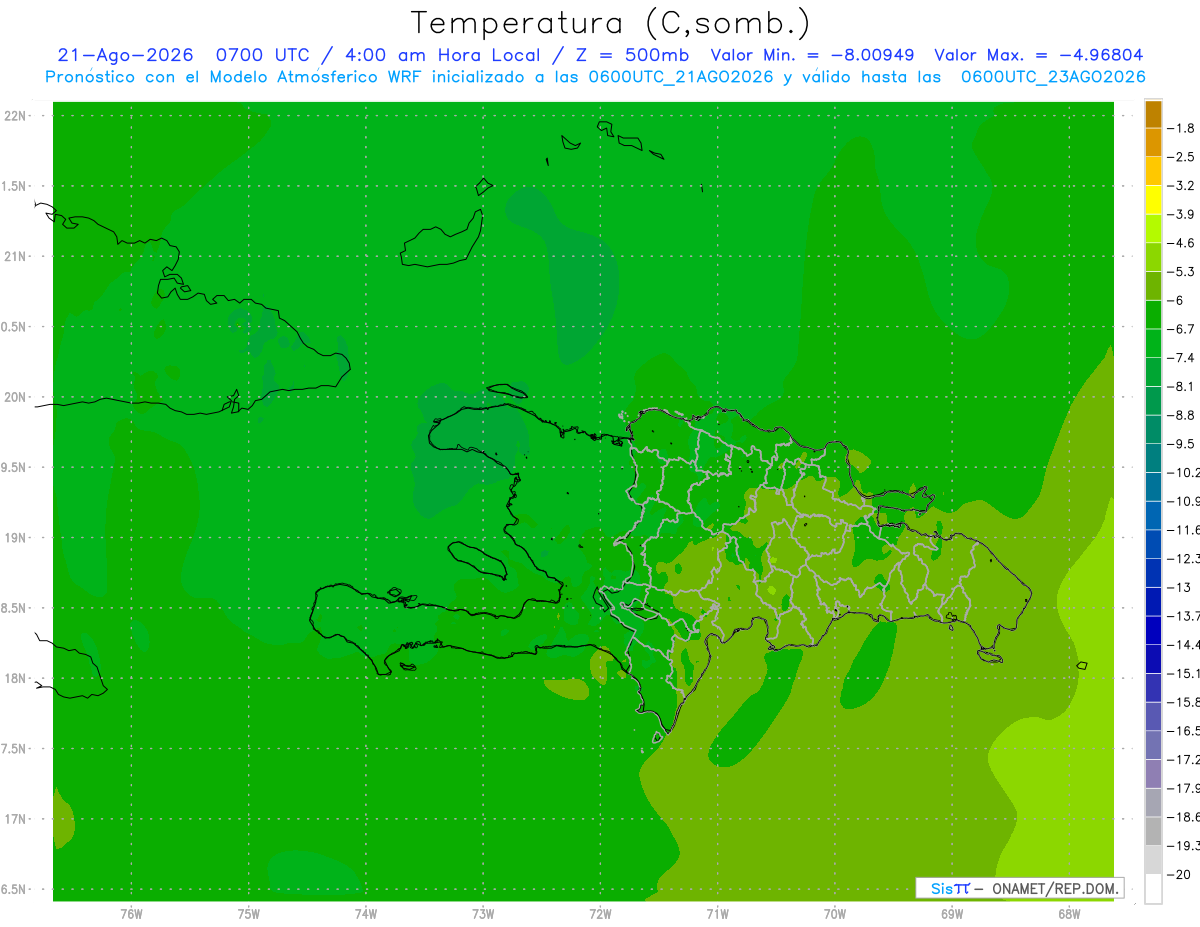The height and width of the screenshot is (927, 1200).
Task: Click the "-7.4" color bar label
Action: point(1181,357)
